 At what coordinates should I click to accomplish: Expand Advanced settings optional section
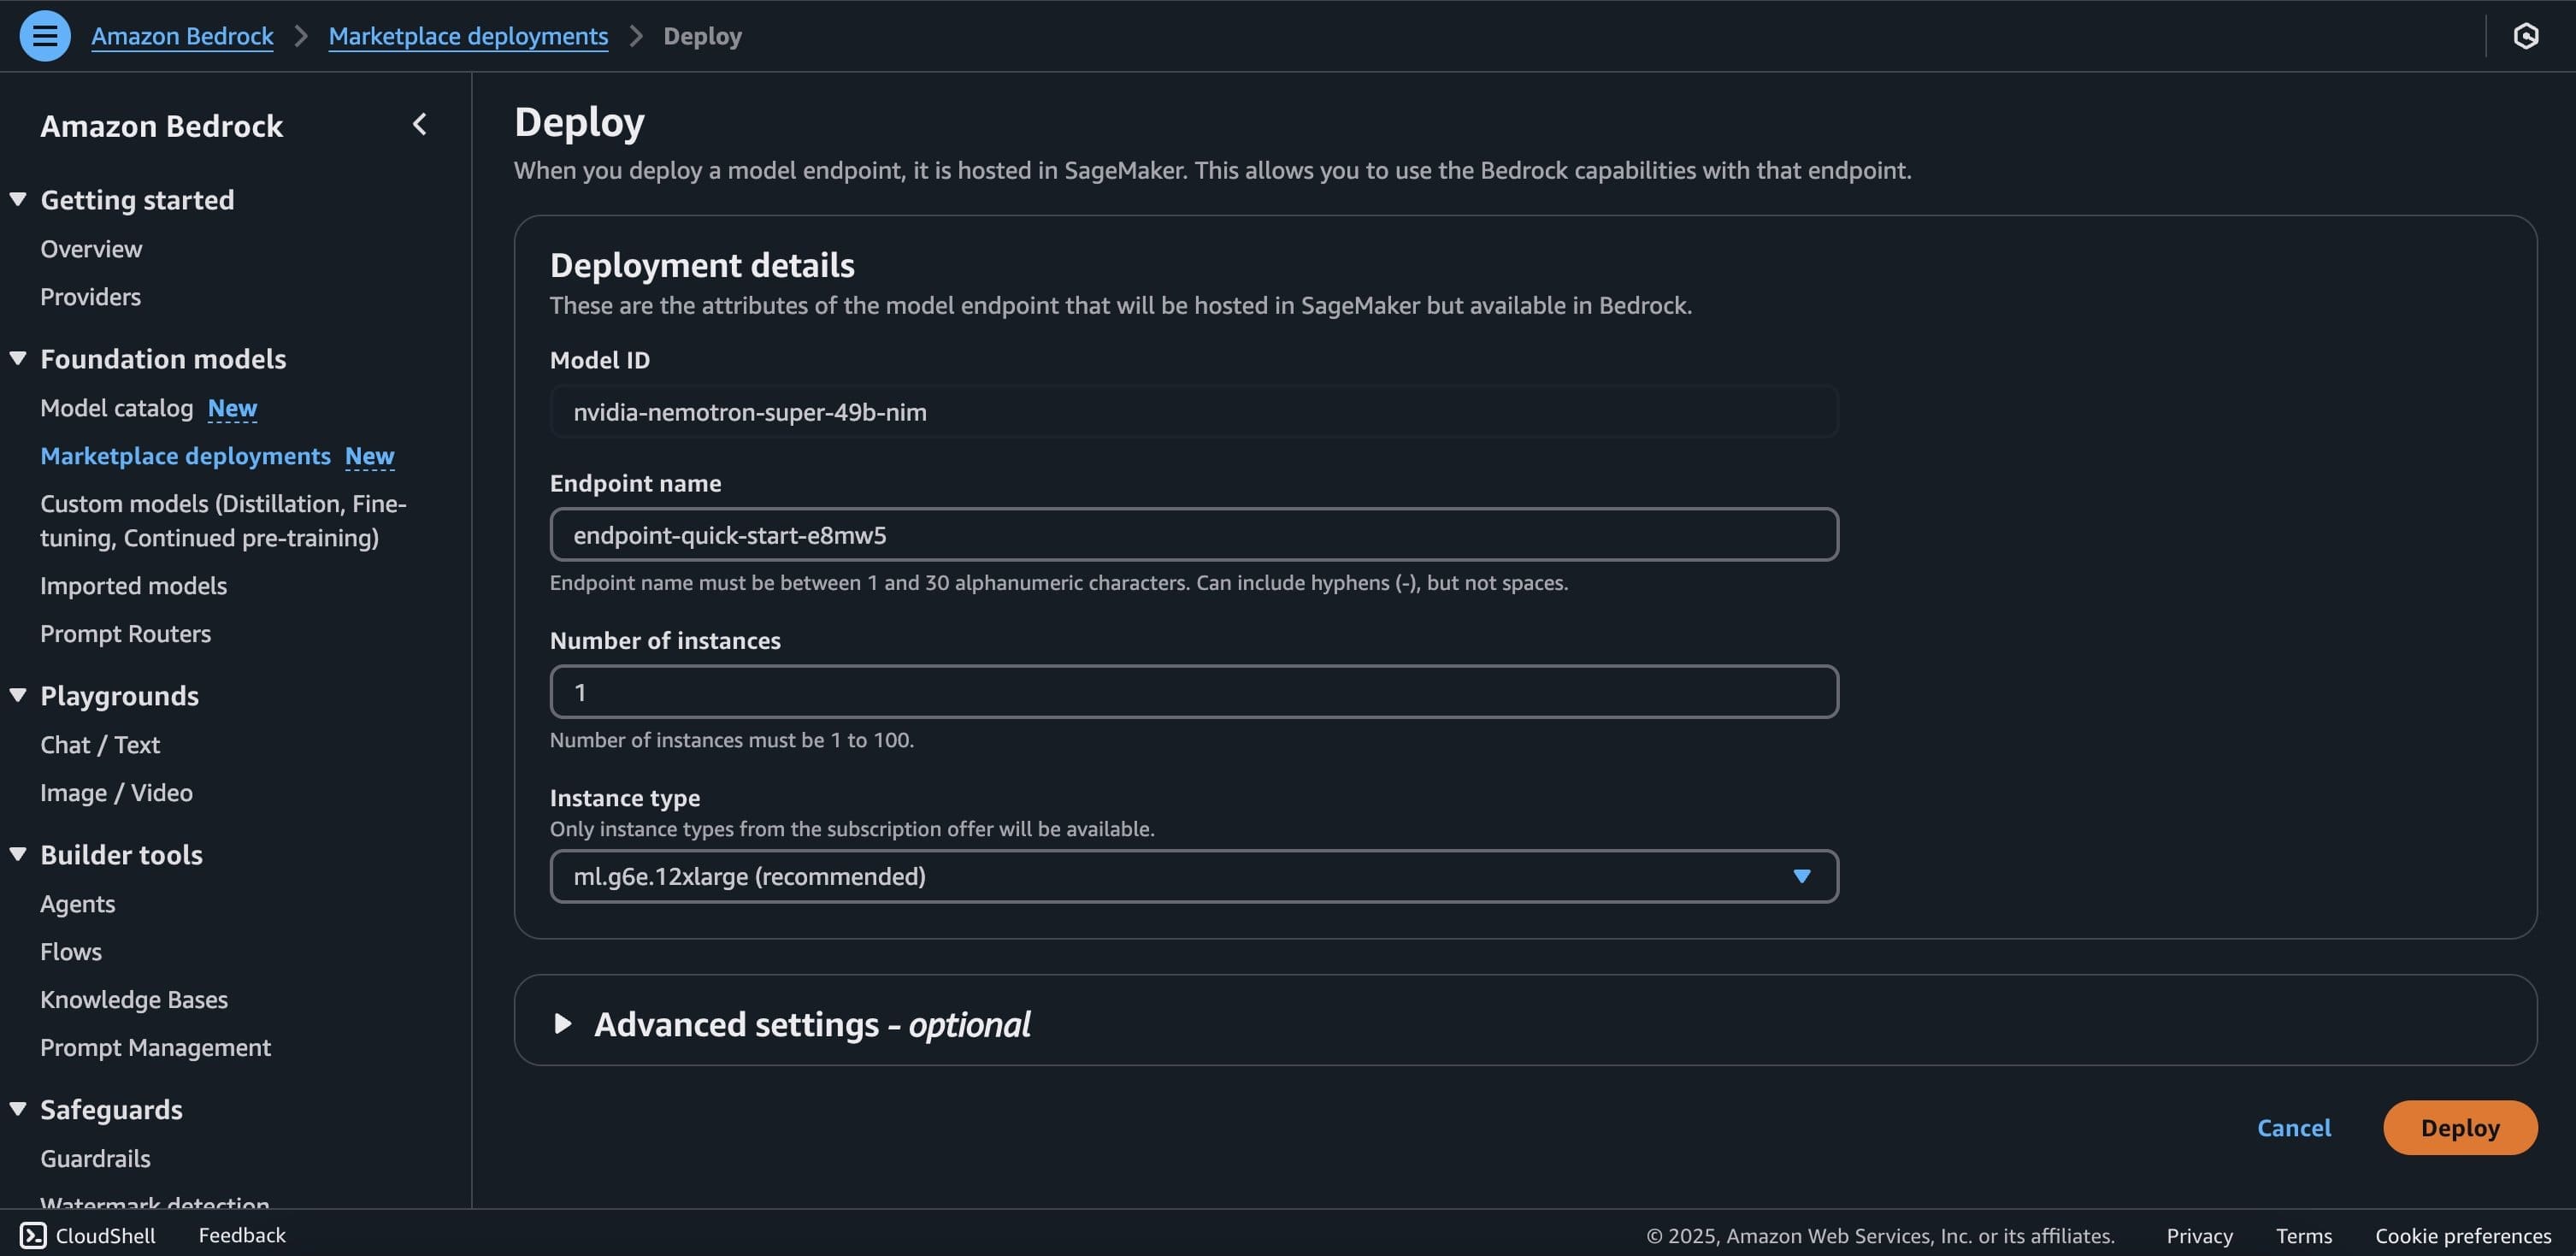coord(563,1023)
